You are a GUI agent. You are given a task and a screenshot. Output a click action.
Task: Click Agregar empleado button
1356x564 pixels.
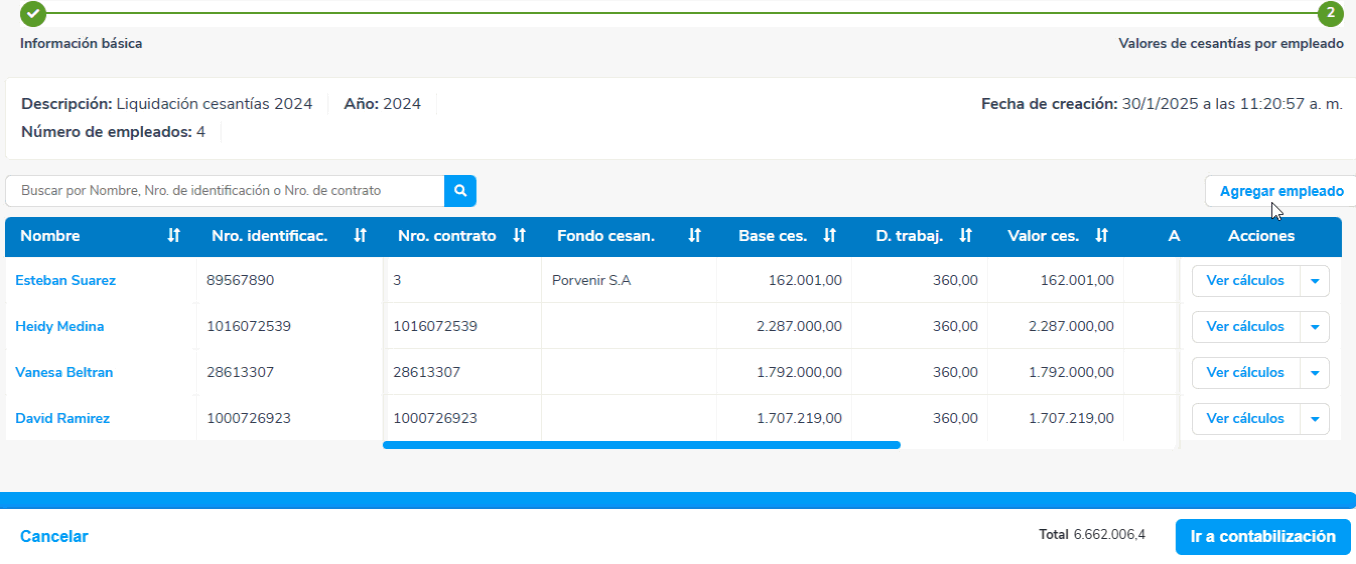(x=1281, y=191)
